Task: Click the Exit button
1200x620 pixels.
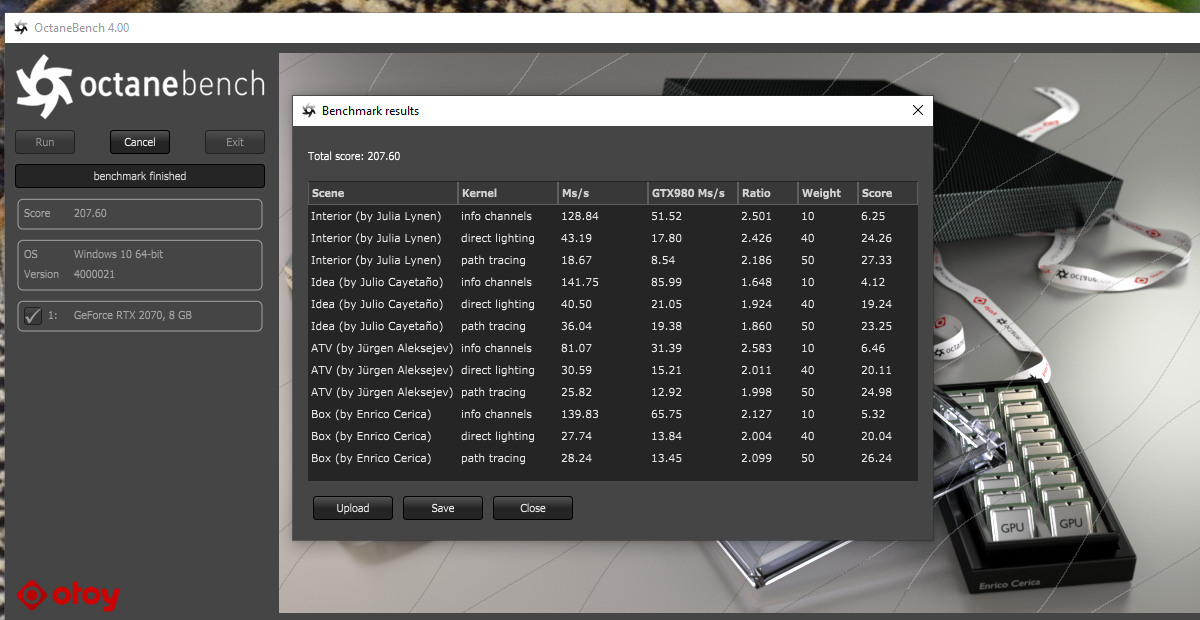Action: [x=235, y=142]
